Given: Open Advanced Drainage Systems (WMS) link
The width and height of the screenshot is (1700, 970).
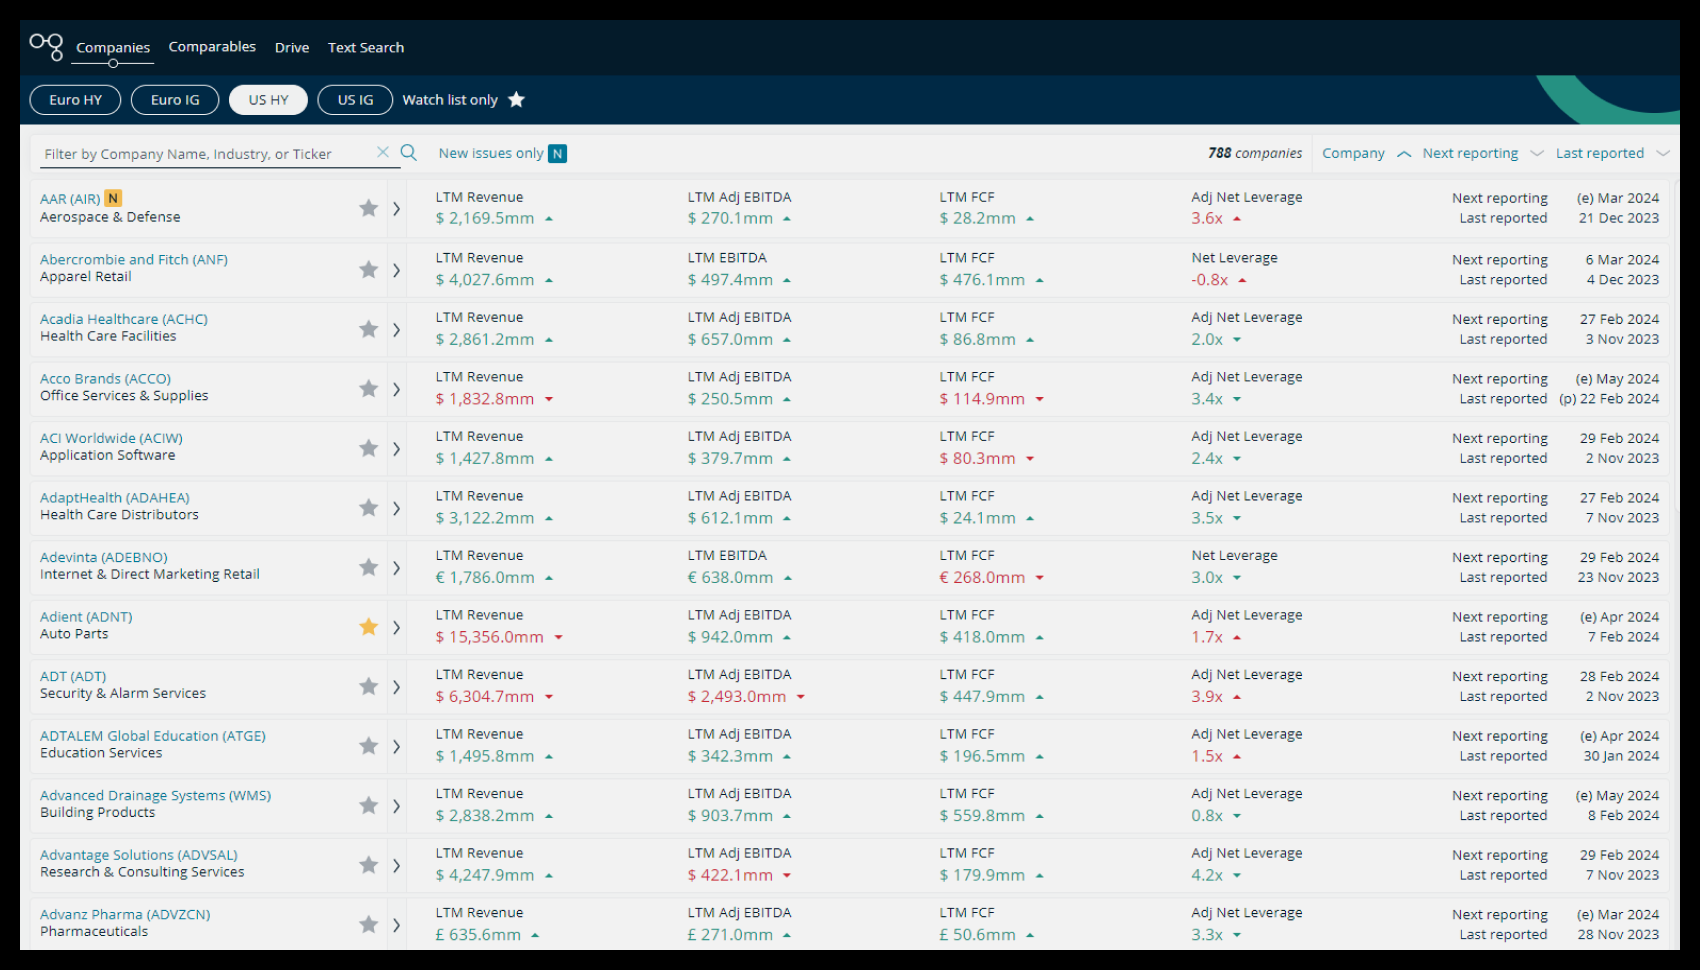Looking at the screenshot, I should pos(155,795).
